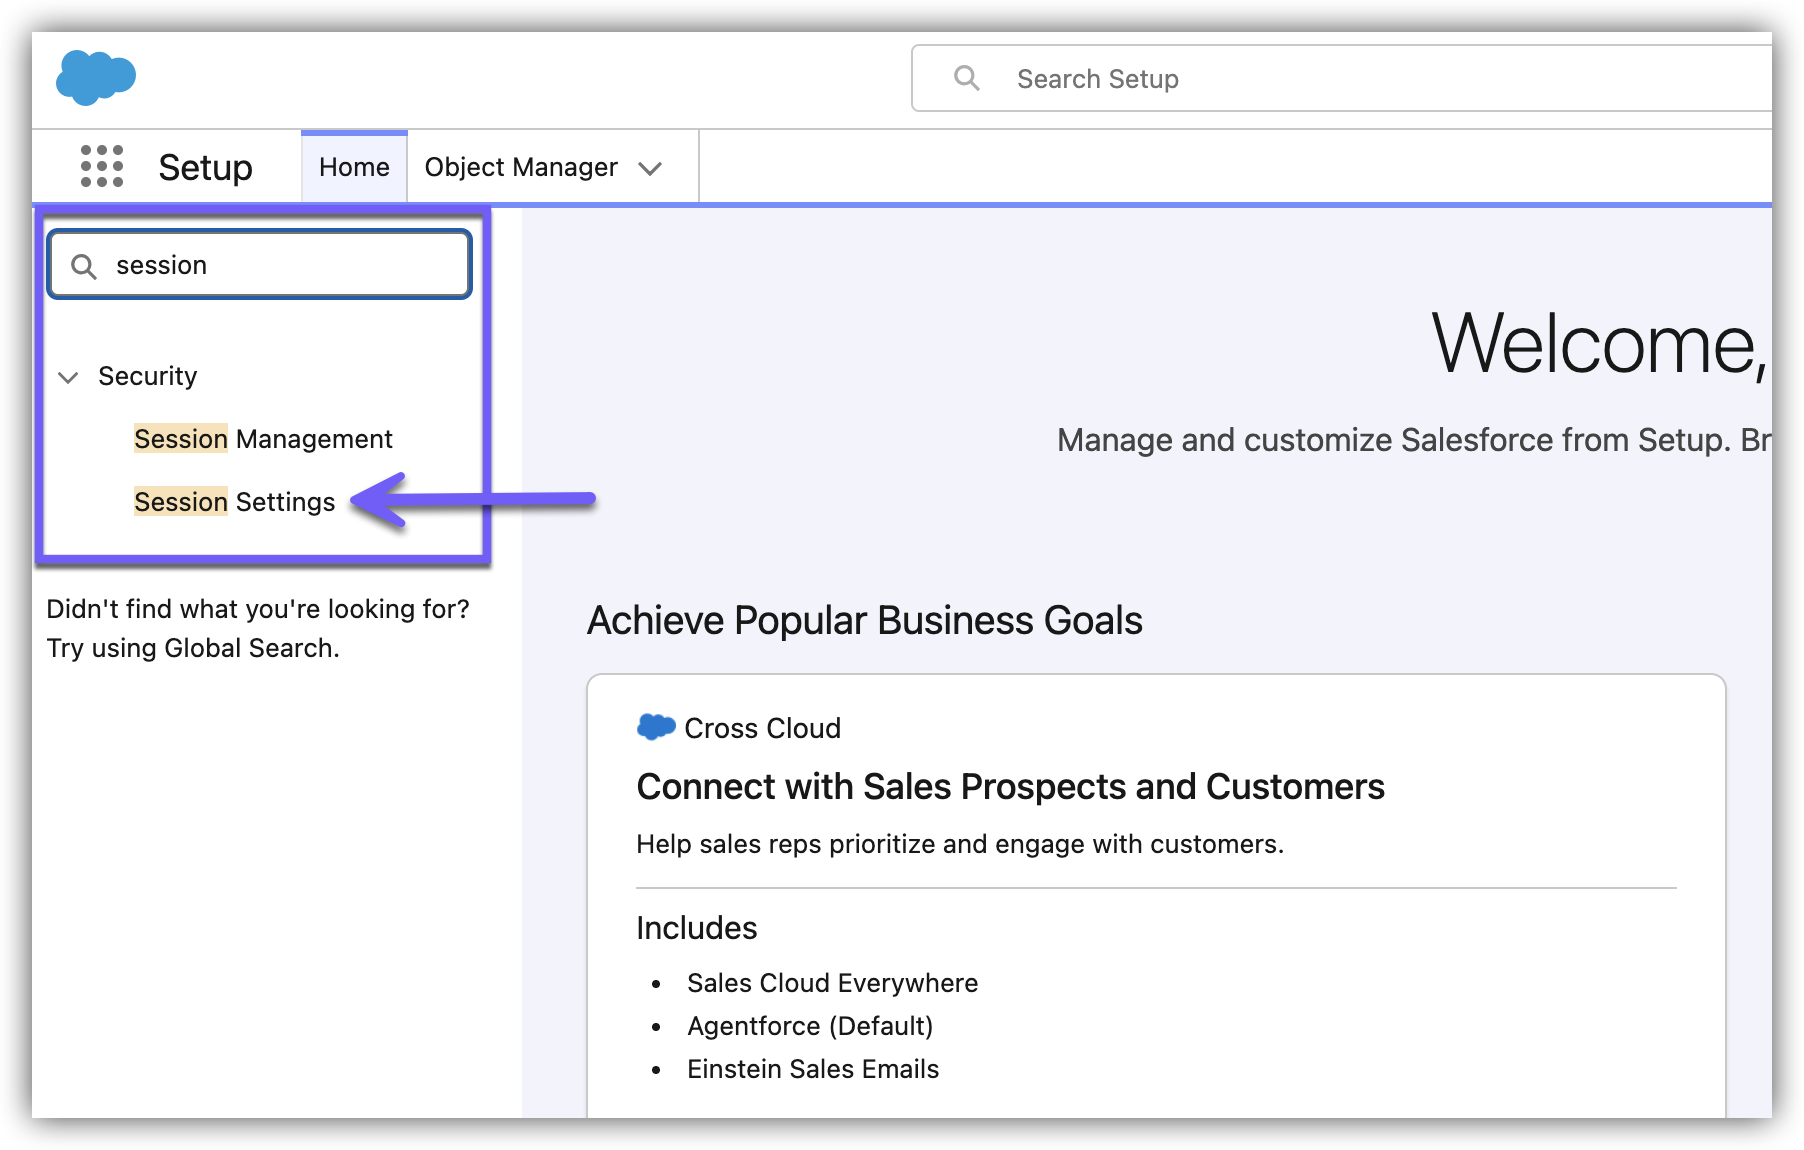Switch to the Home tab

coord(354,167)
